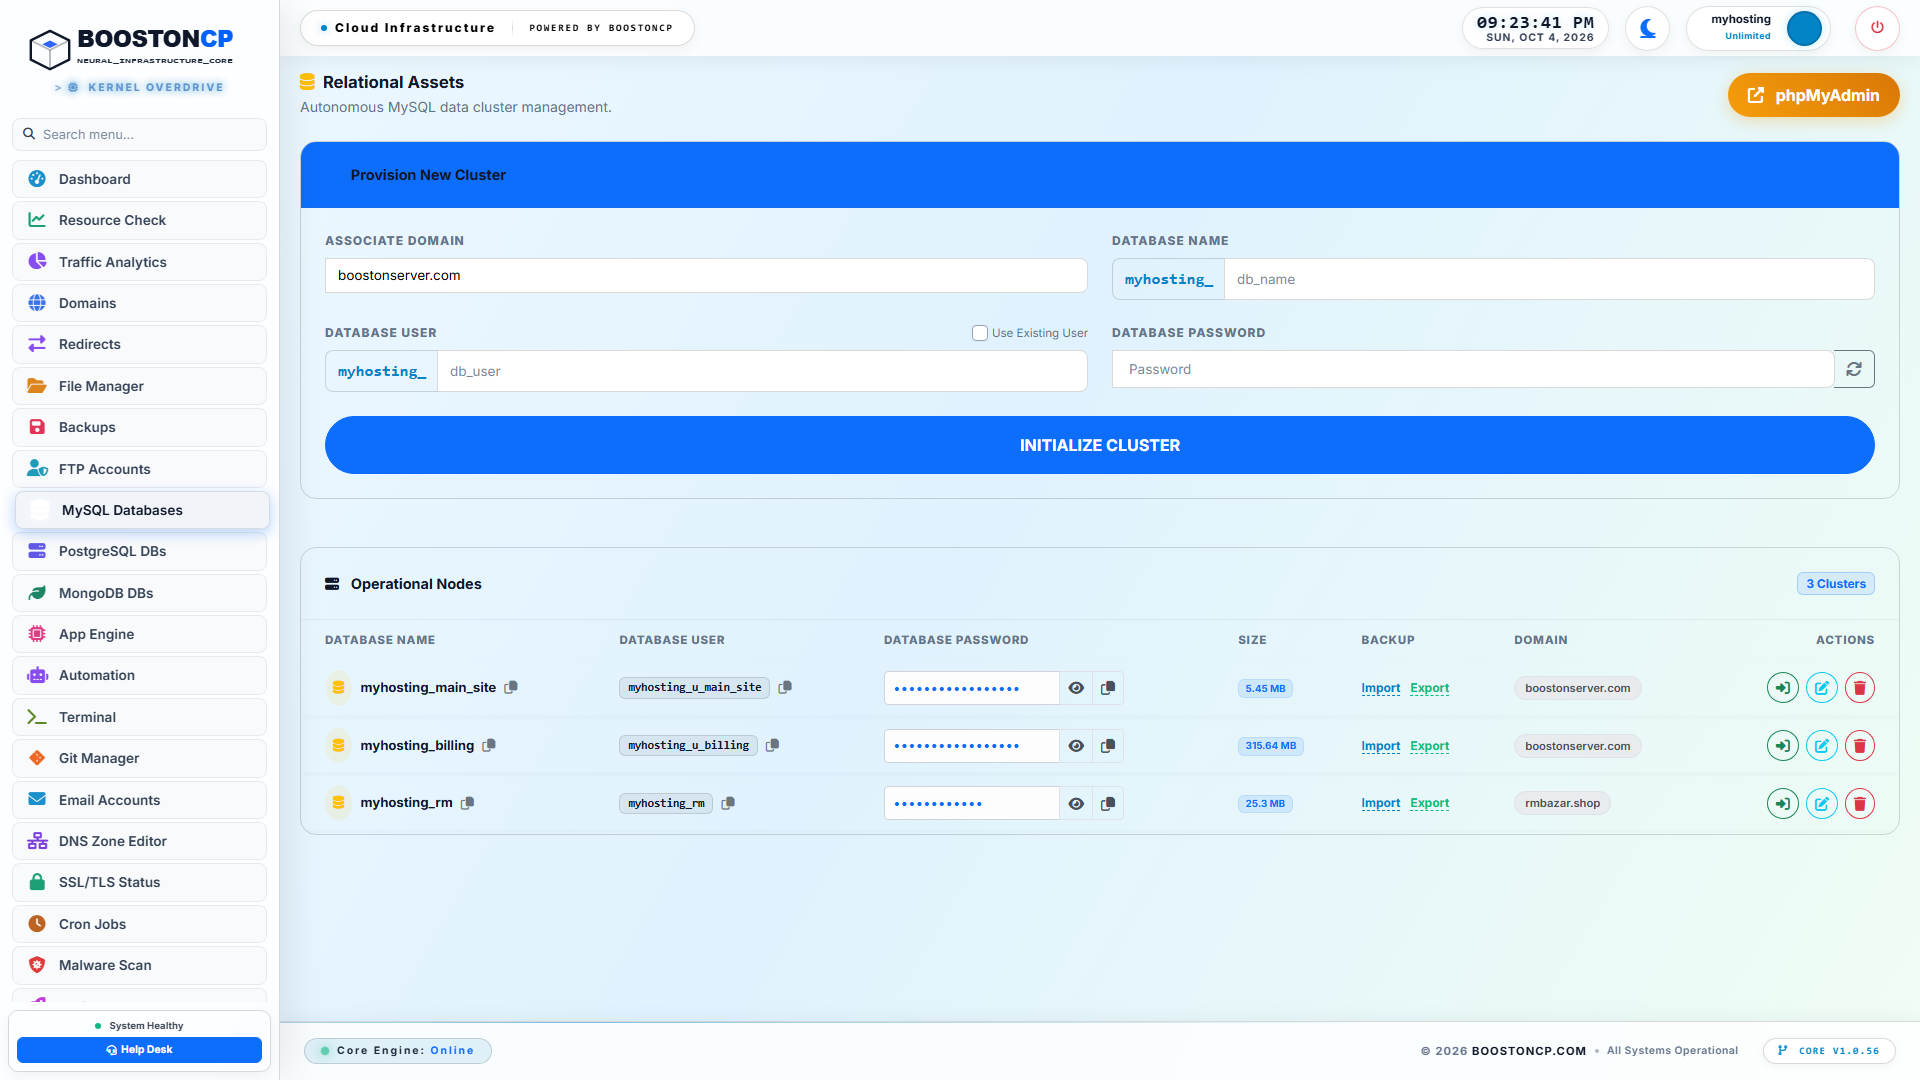Open the Dashboard menu item
The image size is (1920, 1080).
pos(139,179)
